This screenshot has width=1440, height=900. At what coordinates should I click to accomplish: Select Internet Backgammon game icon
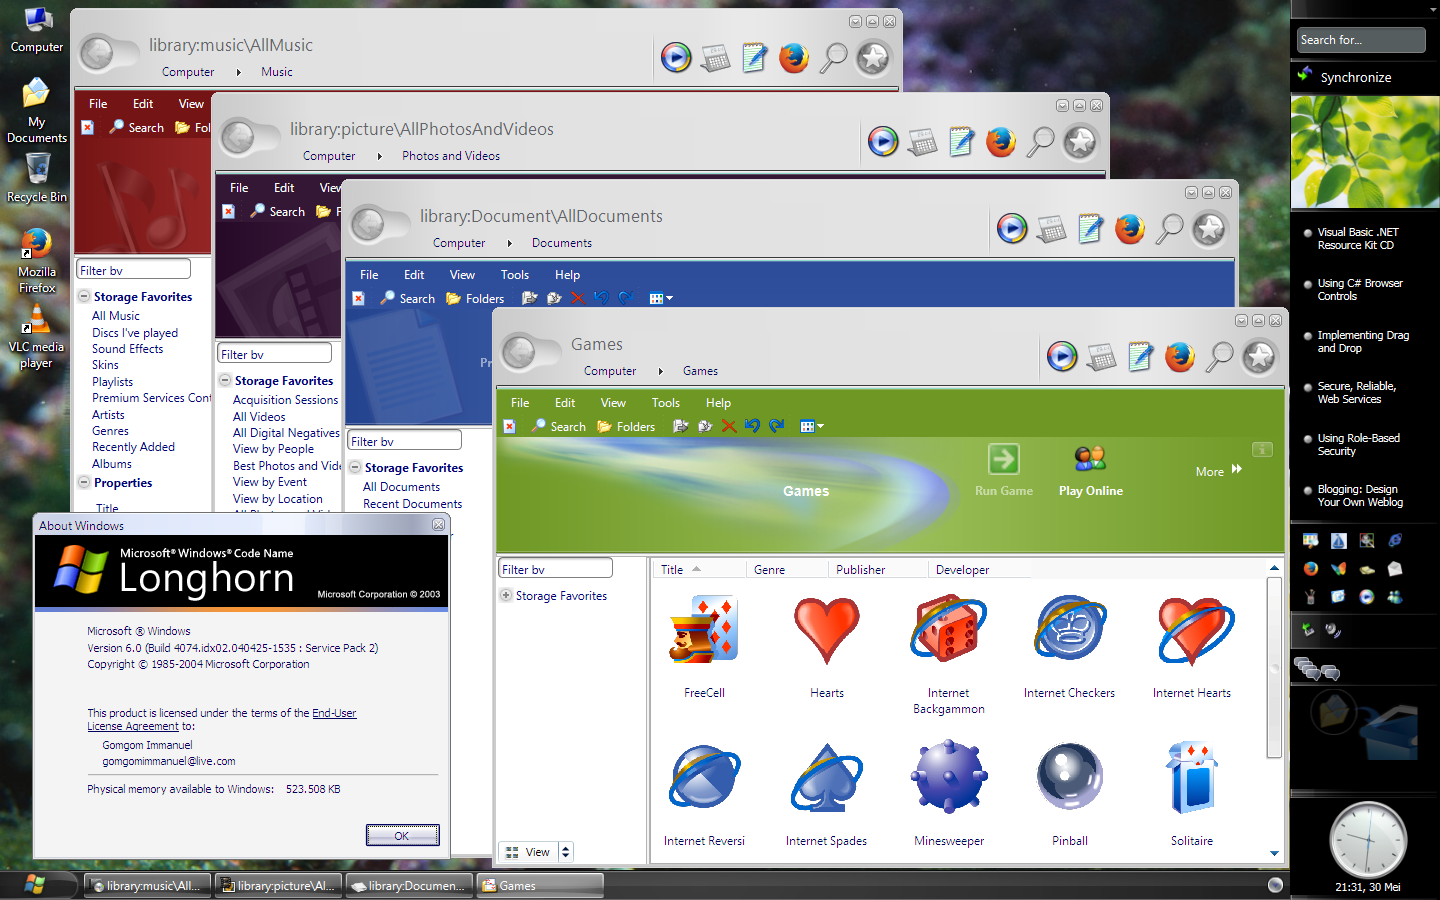pyautogui.click(x=948, y=630)
